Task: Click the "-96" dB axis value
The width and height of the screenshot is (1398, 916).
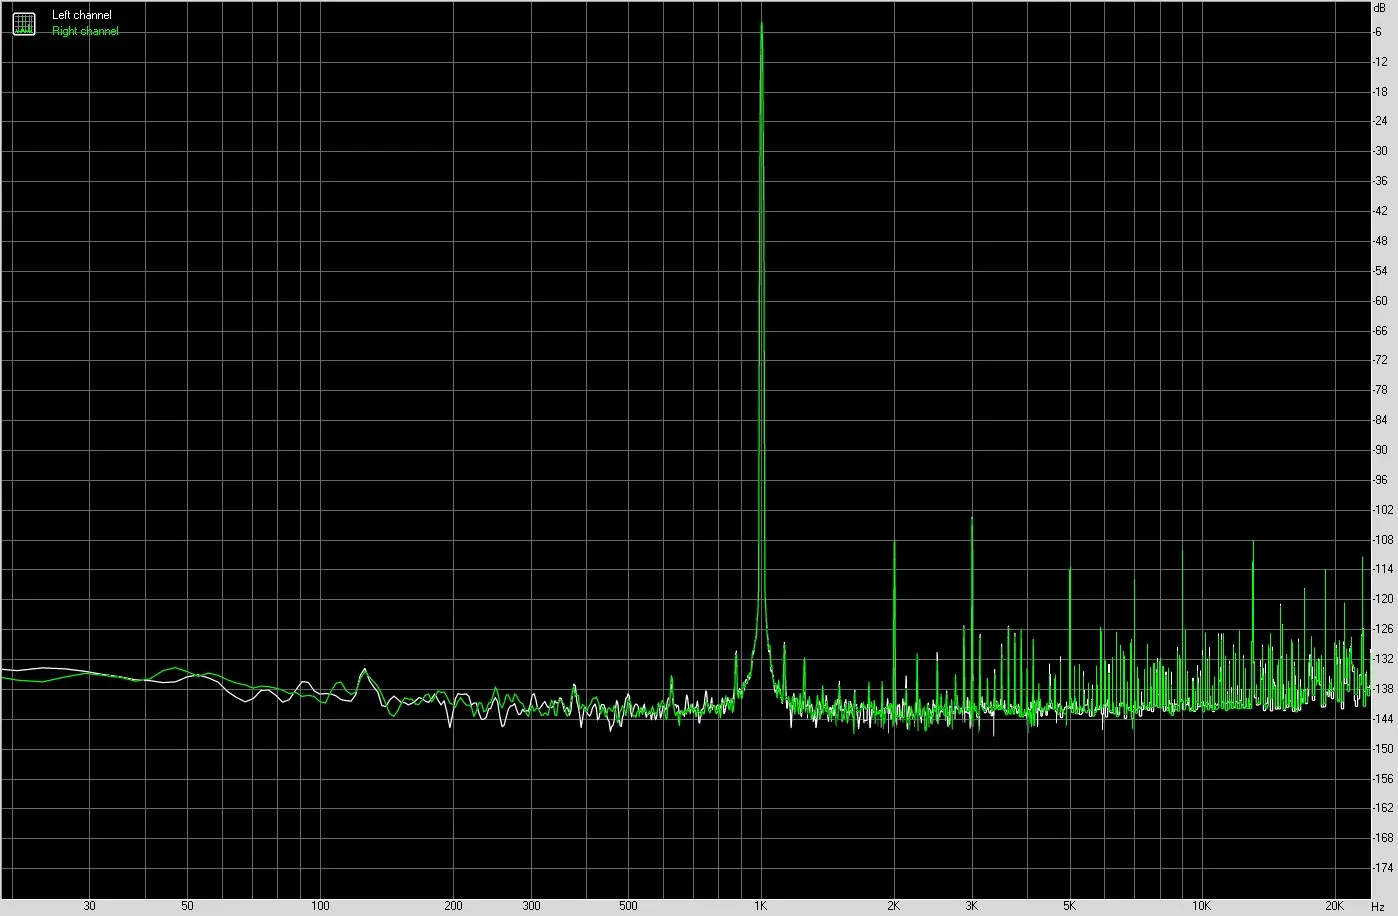Action: (1380, 480)
